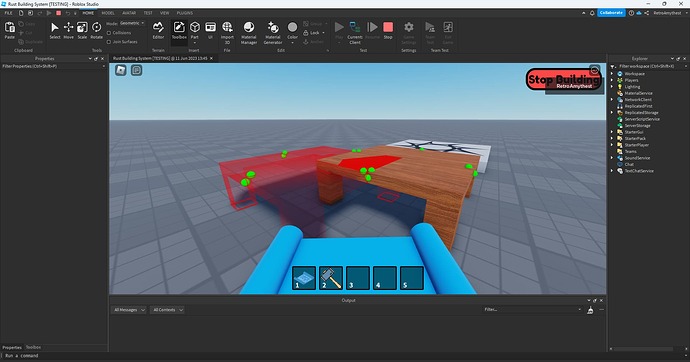Viewport: 690px width, 362px height.
Task: Activate the Rotate tool
Action: pyautogui.click(x=96, y=28)
